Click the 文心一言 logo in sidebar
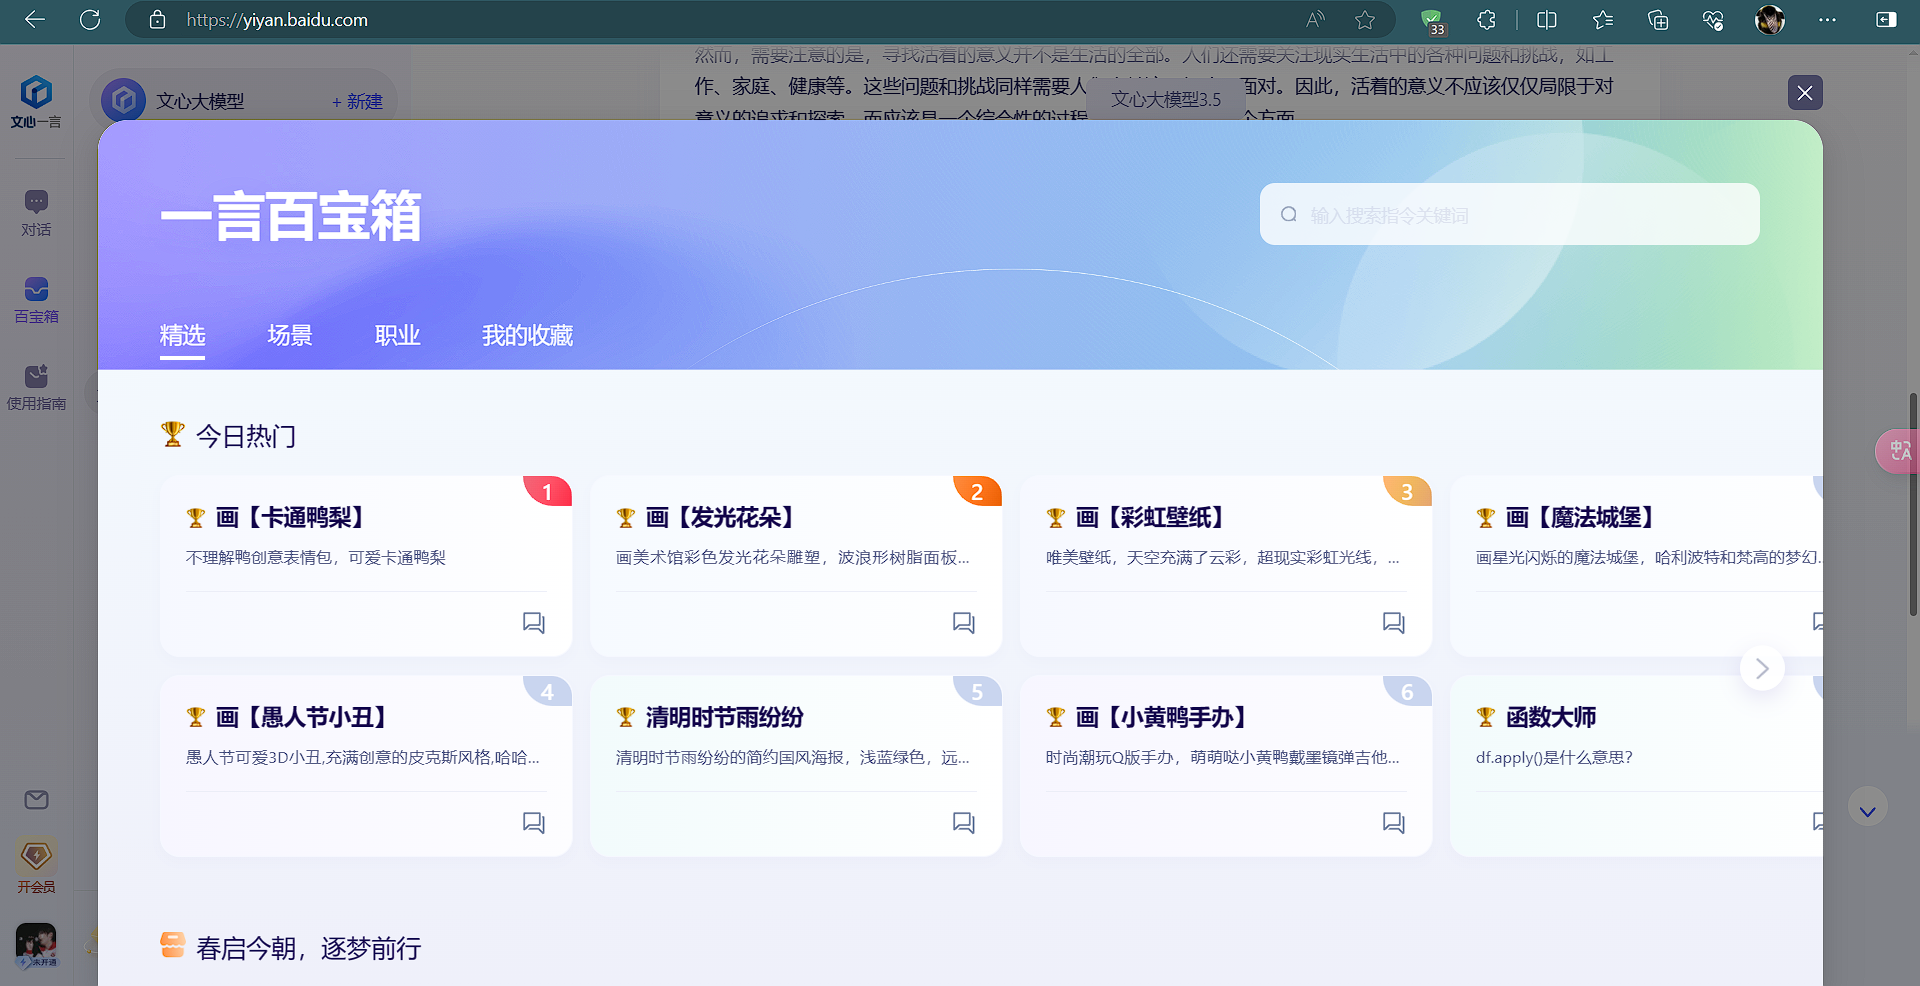 (36, 102)
